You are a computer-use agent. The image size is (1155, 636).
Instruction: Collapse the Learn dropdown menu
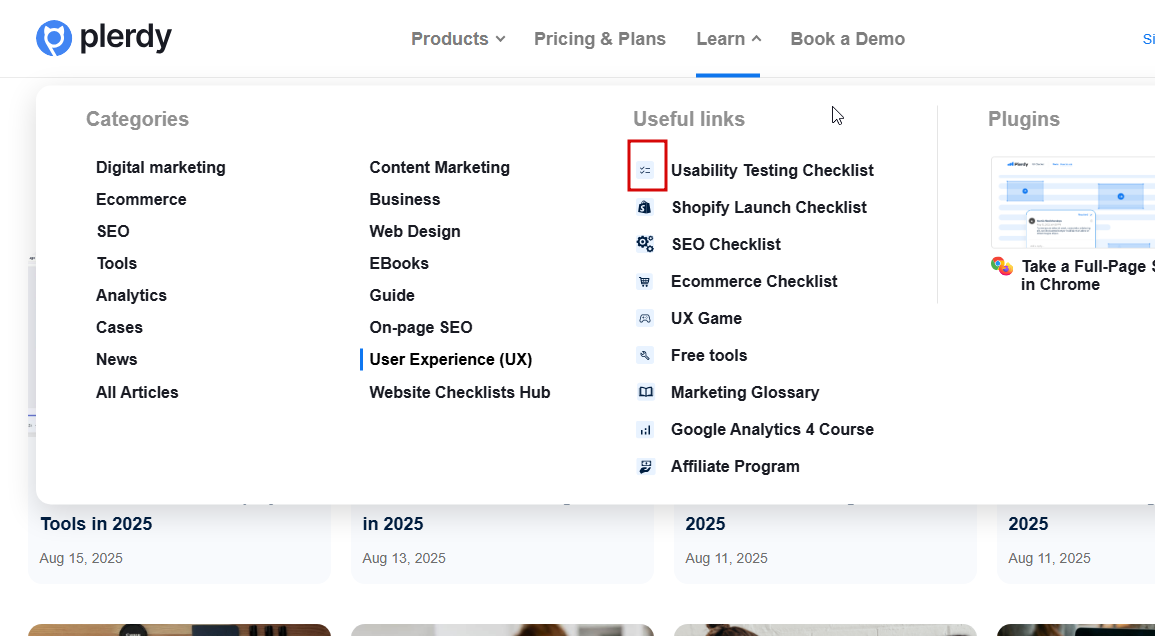pyautogui.click(x=729, y=38)
